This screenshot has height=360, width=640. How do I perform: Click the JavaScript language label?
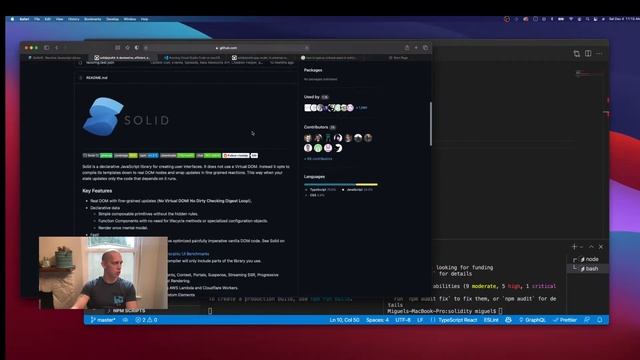point(358,190)
